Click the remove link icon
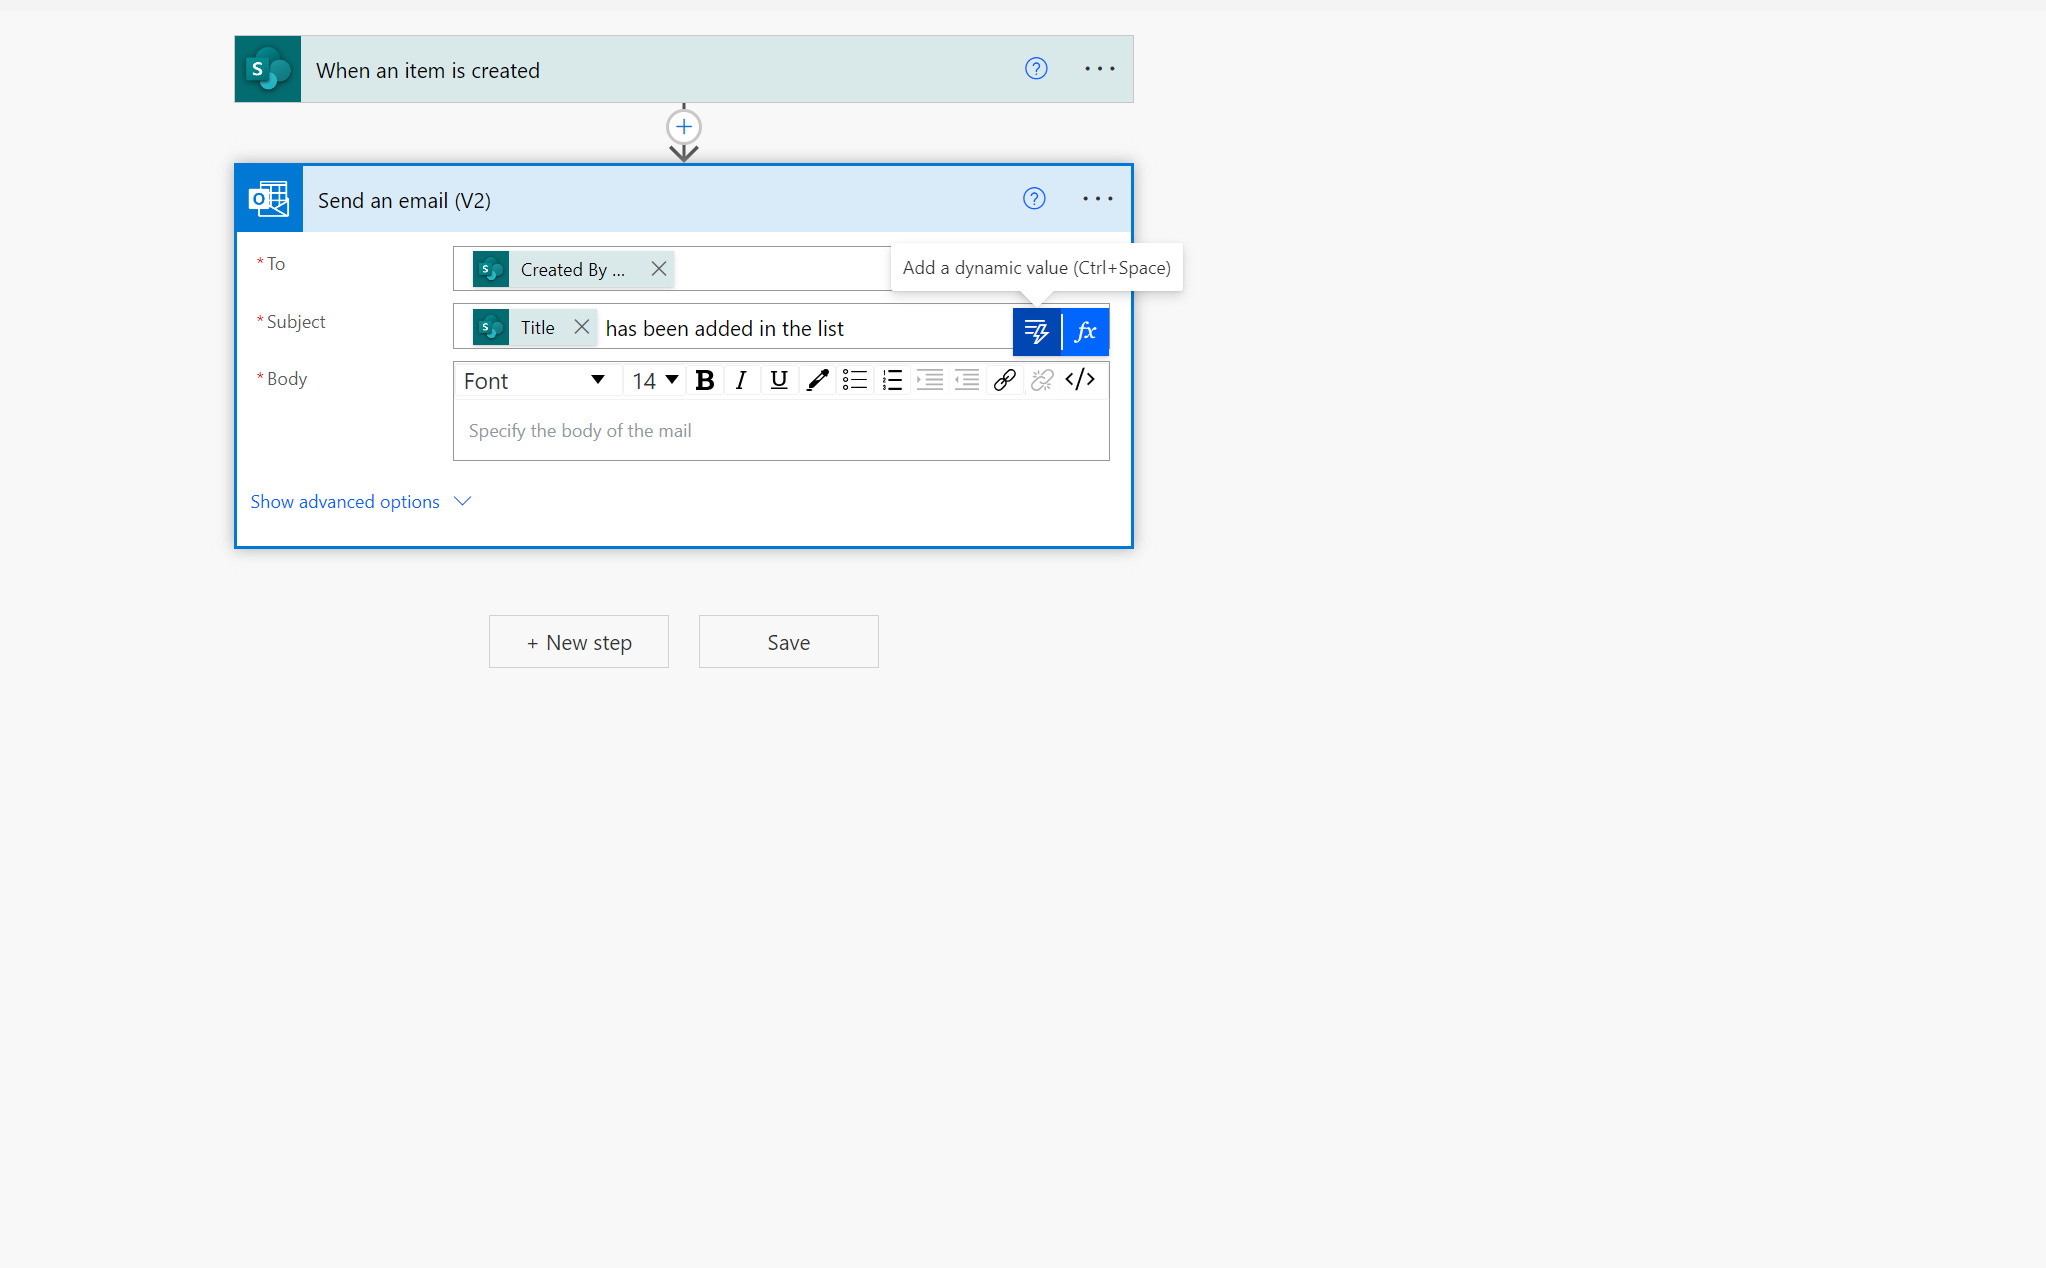The height and width of the screenshot is (1268, 2046). click(1042, 381)
